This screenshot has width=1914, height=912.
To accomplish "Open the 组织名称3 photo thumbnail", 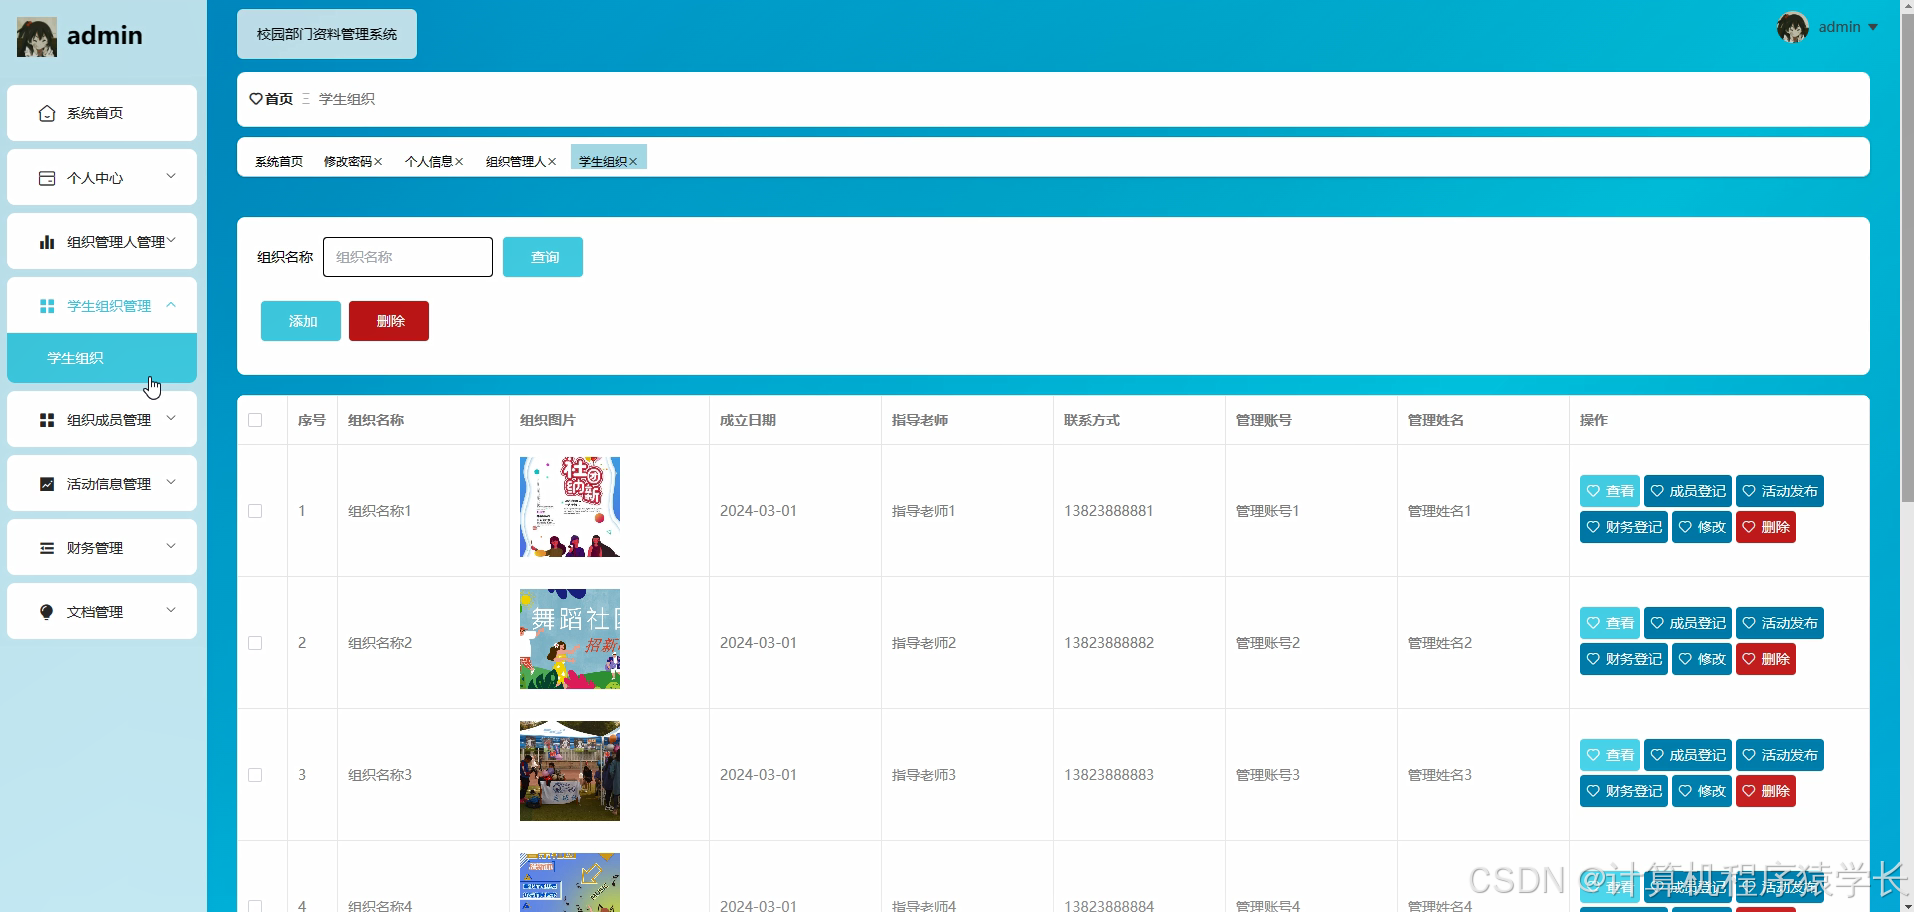I will [570, 771].
